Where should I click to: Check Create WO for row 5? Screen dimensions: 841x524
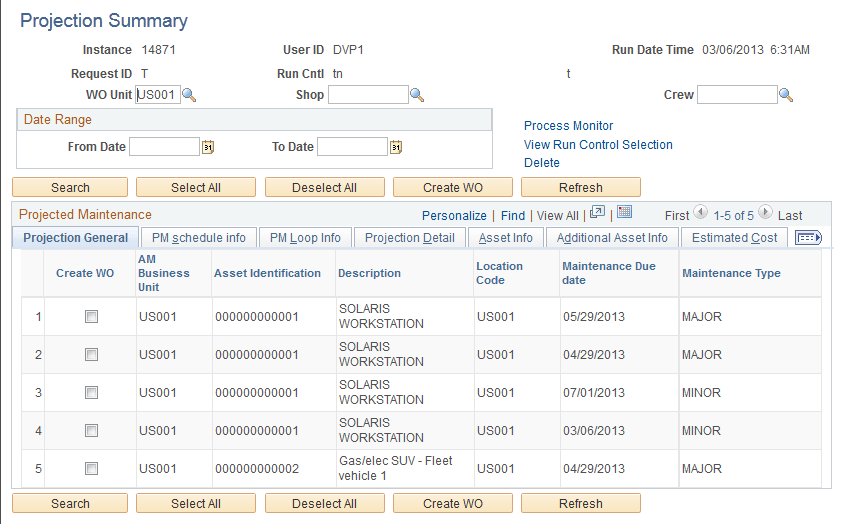click(x=91, y=469)
